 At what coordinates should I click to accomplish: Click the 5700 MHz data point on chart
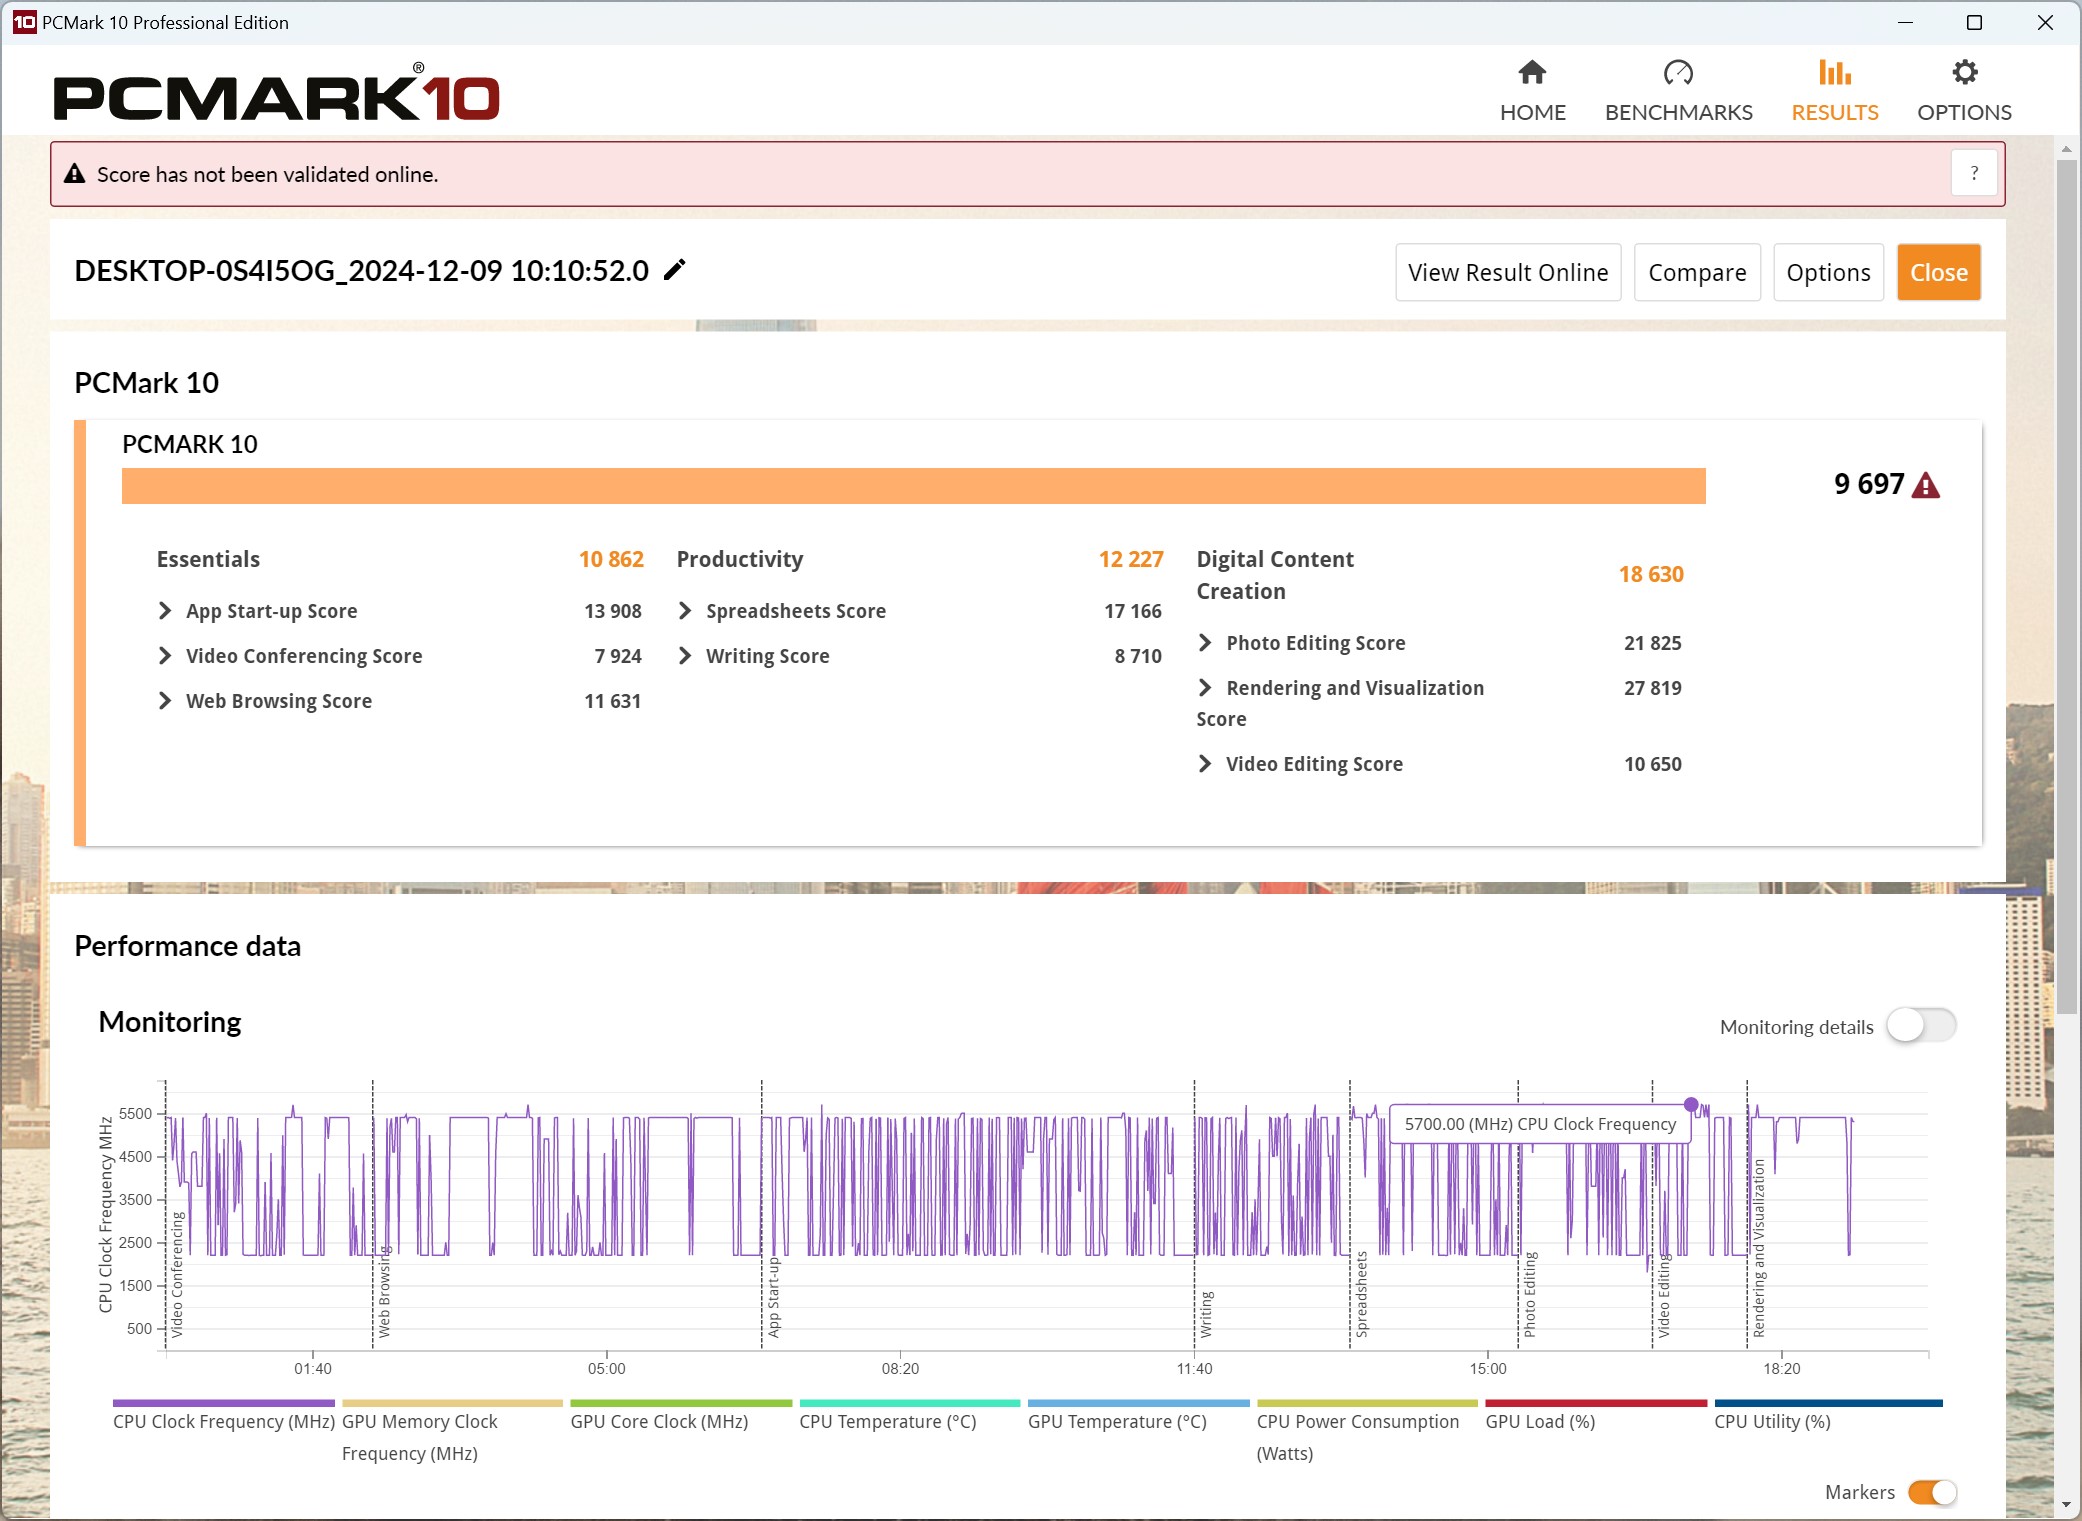click(1691, 1105)
